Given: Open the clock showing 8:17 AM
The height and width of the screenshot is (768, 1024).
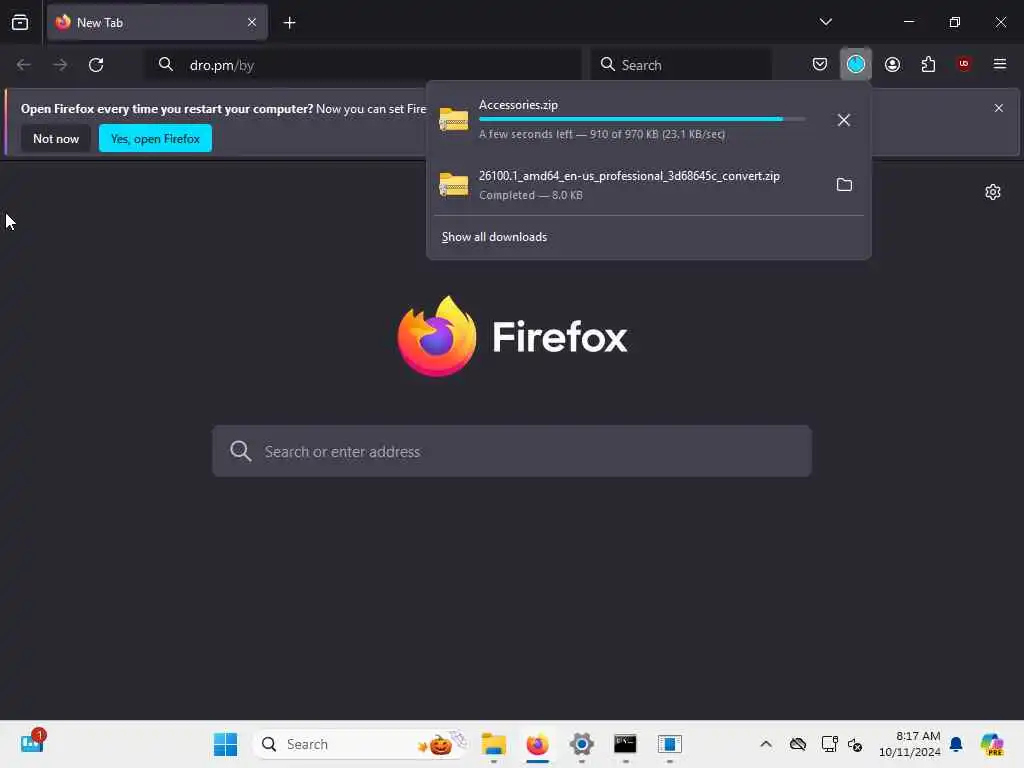Looking at the screenshot, I should 910,744.
